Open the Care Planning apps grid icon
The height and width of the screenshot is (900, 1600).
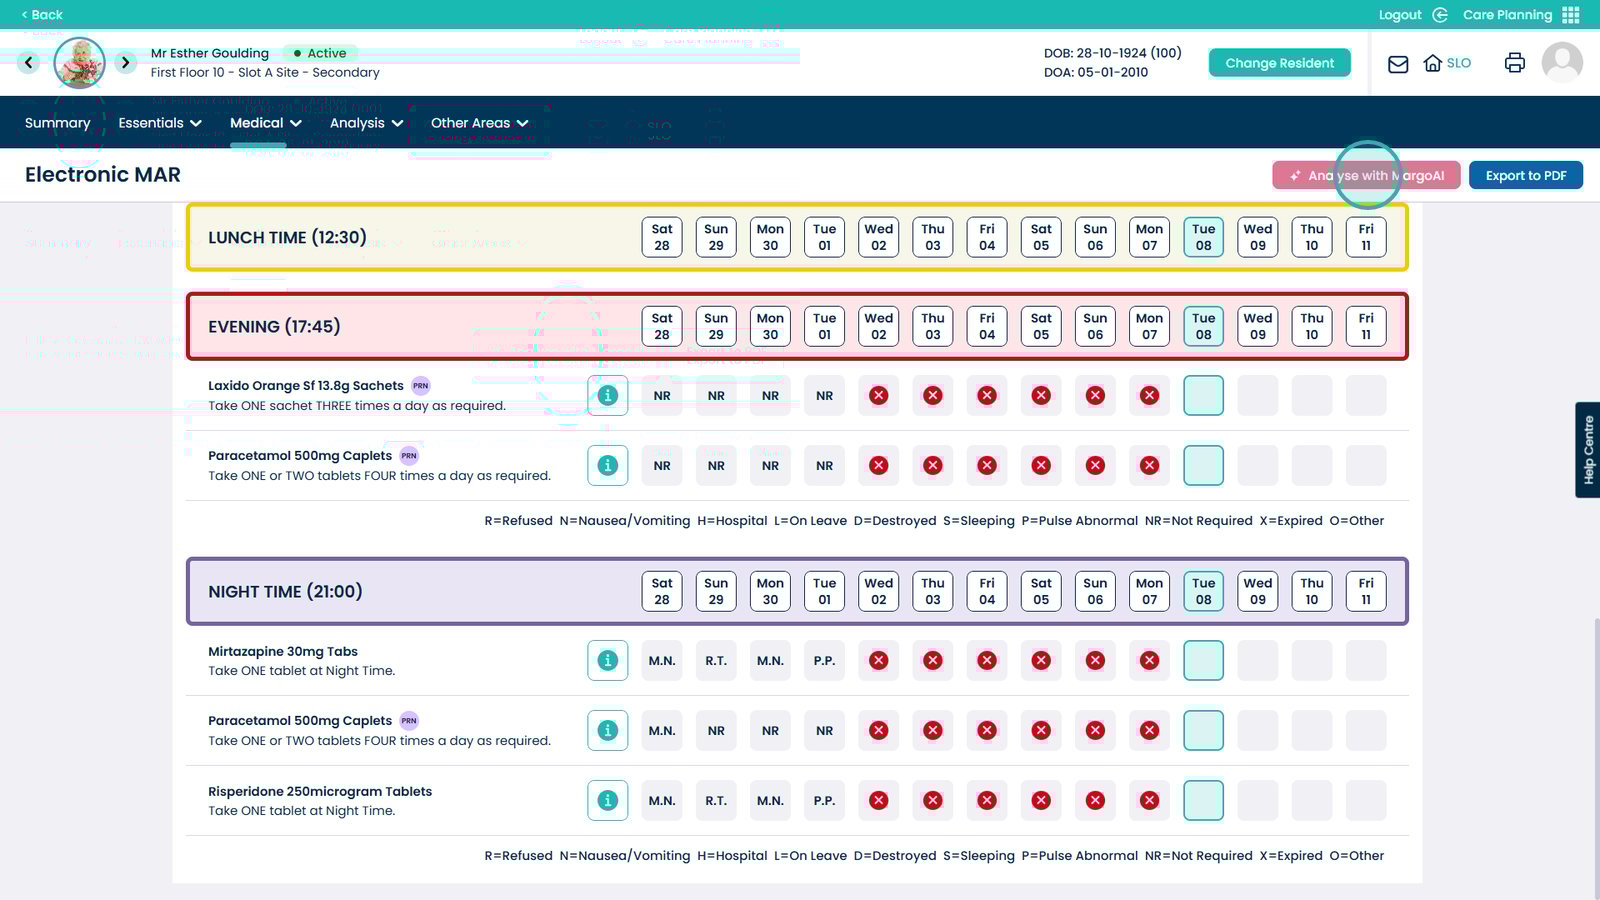pyautogui.click(x=1571, y=15)
